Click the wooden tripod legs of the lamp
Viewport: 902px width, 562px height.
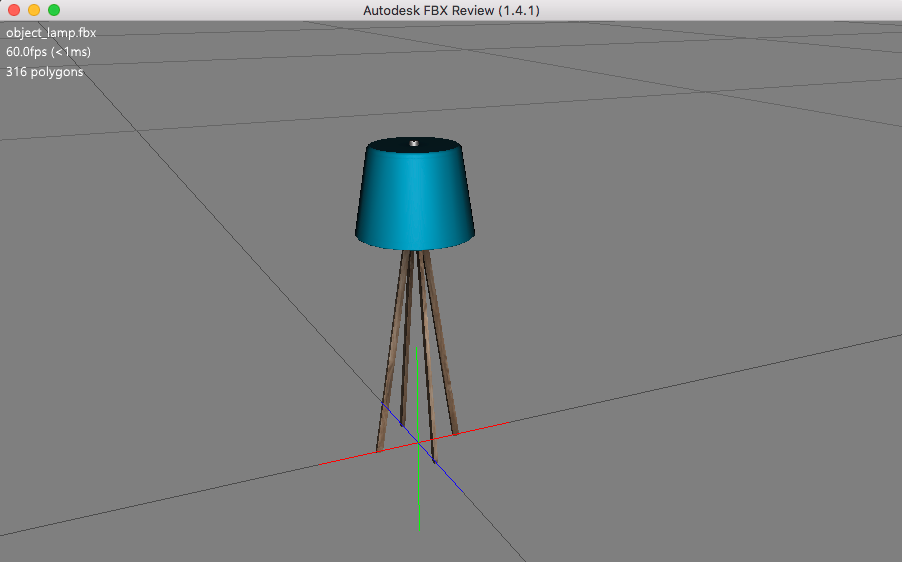[x=417, y=357]
